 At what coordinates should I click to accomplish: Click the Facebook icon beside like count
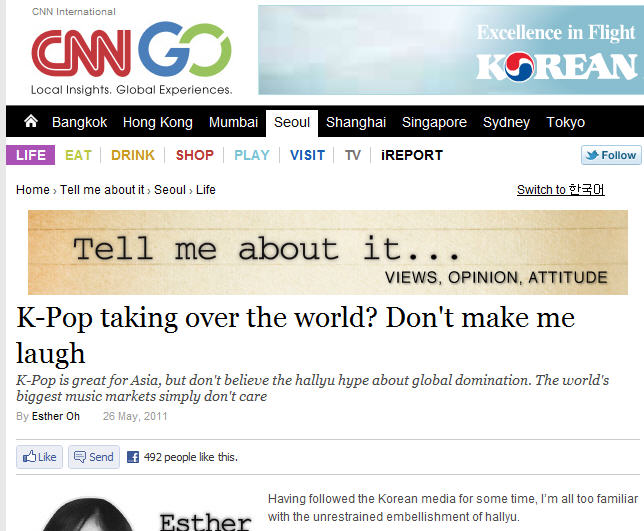(x=132, y=457)
